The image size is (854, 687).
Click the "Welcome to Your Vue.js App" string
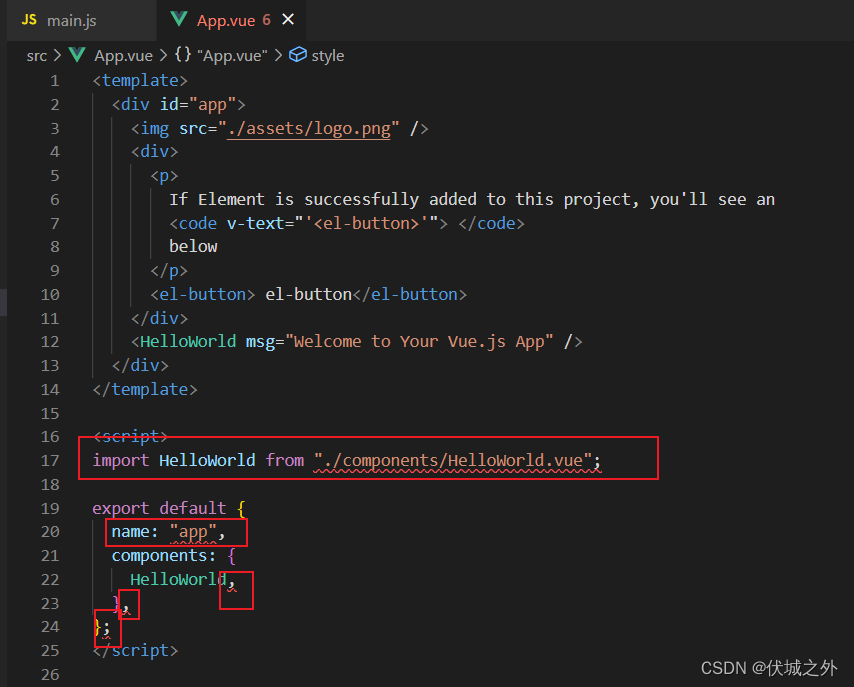(419, 342)
